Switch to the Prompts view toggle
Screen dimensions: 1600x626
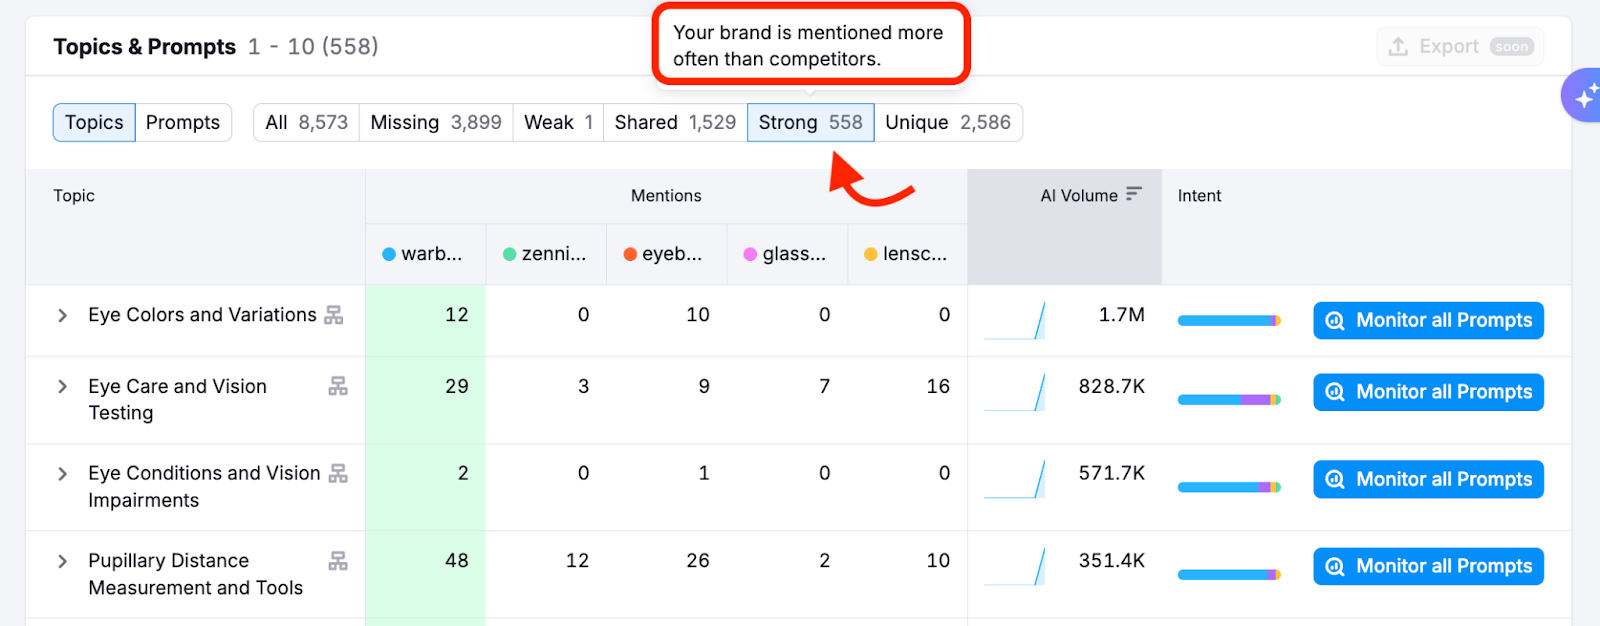tap(183, 123)
